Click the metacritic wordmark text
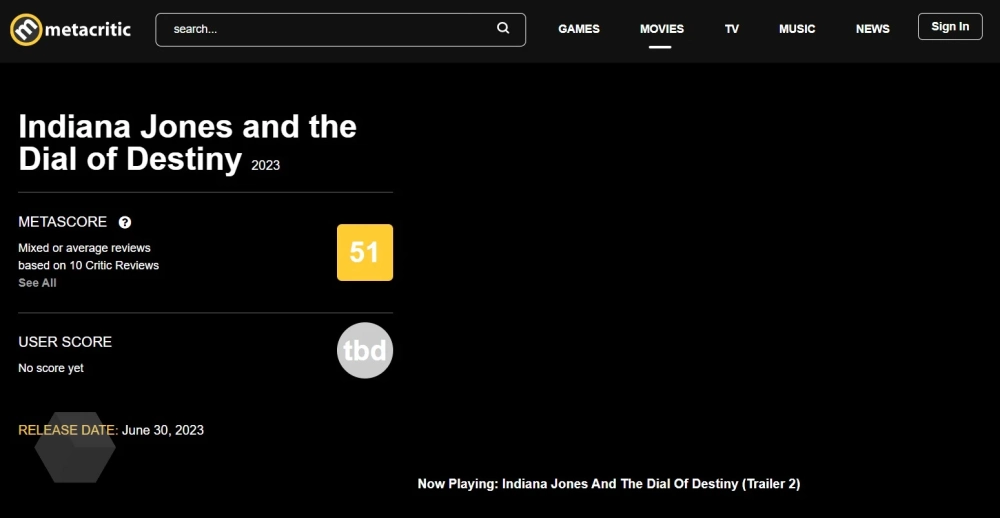Viewport: 1000px width, 518px height. (88, 30)
